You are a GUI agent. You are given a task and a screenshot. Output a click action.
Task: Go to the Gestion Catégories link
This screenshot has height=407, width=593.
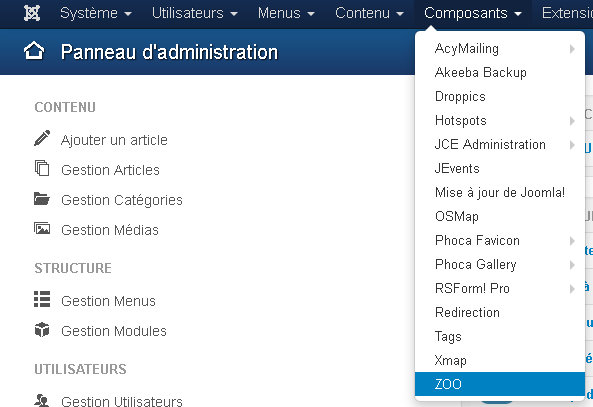click(122, 200)
